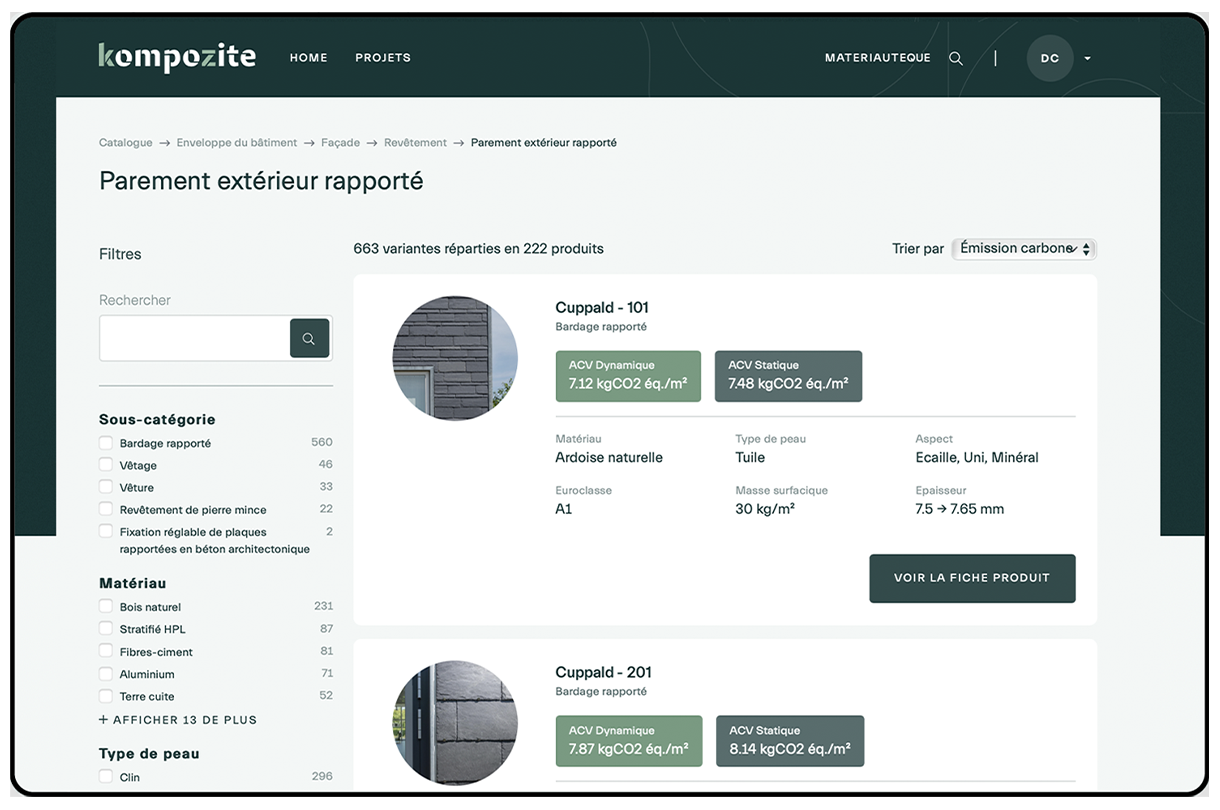1220x810 pixels.
Task: Enable the Vêture filter
Action: pos(106,487)
